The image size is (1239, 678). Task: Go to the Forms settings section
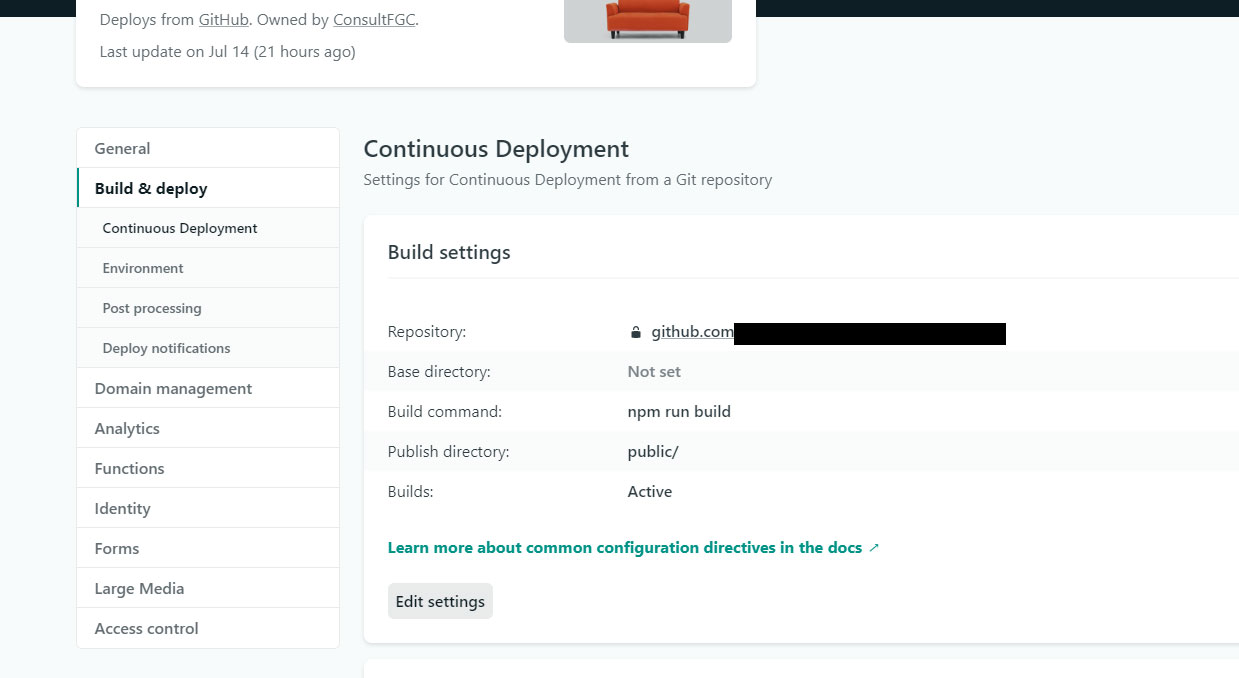pos(117,548)
